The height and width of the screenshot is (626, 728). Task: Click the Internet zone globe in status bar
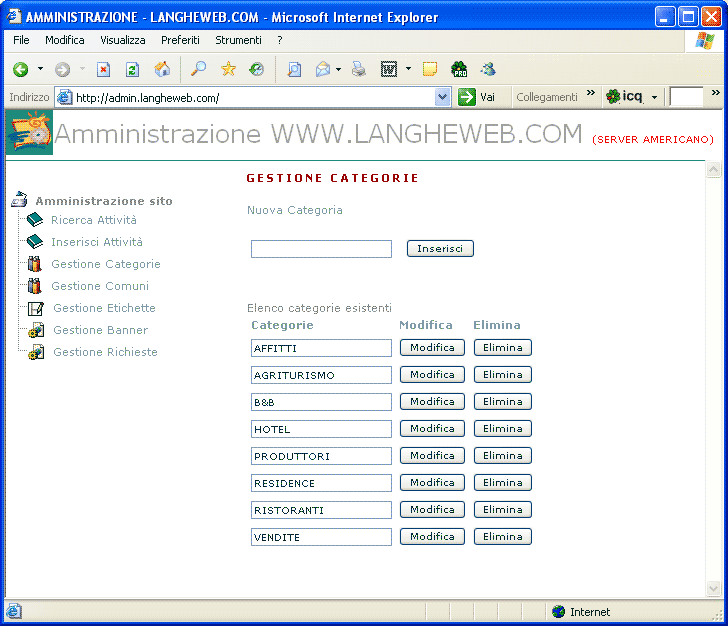click(559, 612)
